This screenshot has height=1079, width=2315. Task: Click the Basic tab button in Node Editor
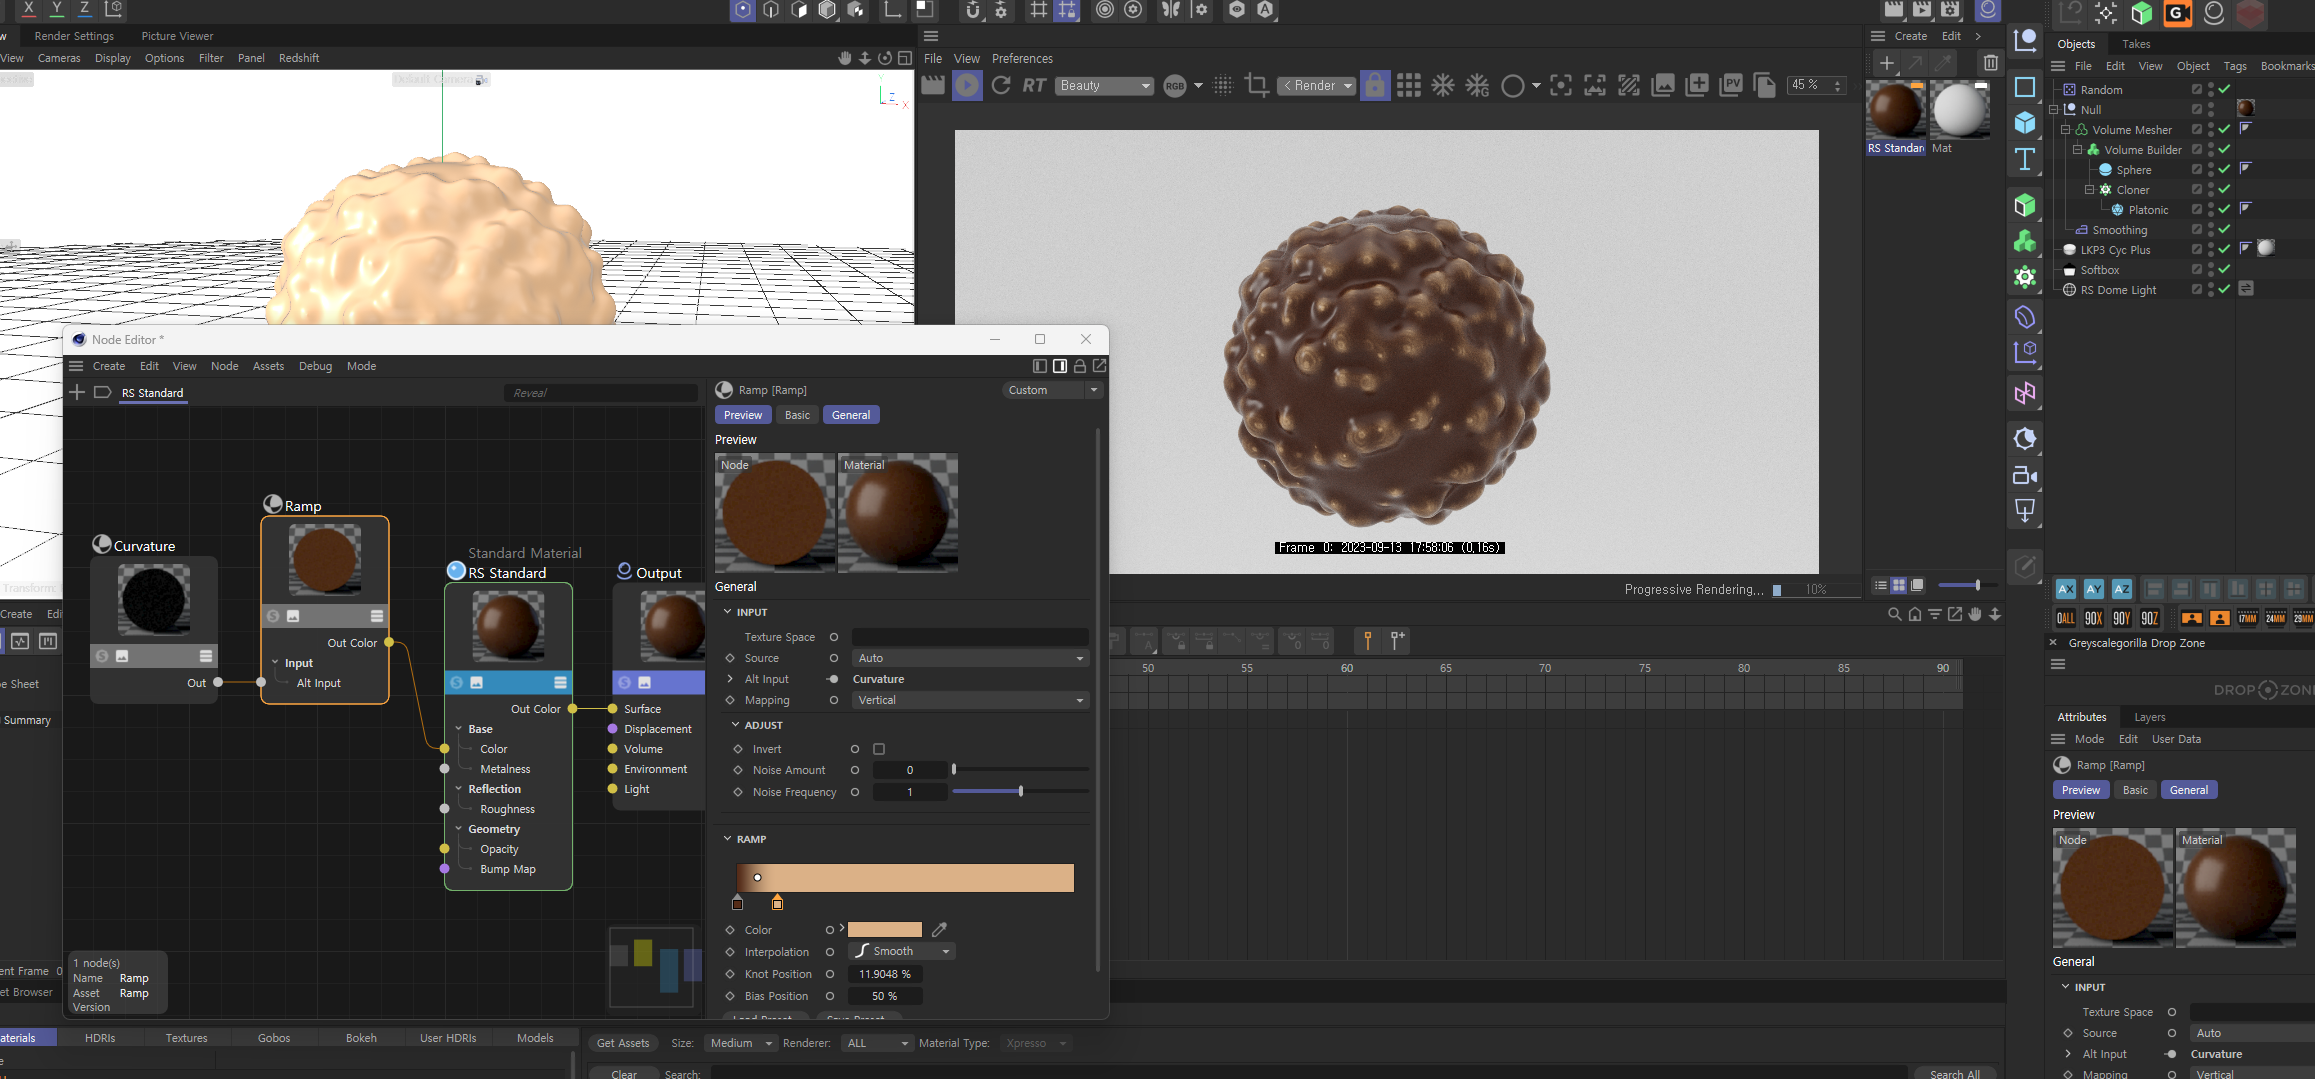797,415
